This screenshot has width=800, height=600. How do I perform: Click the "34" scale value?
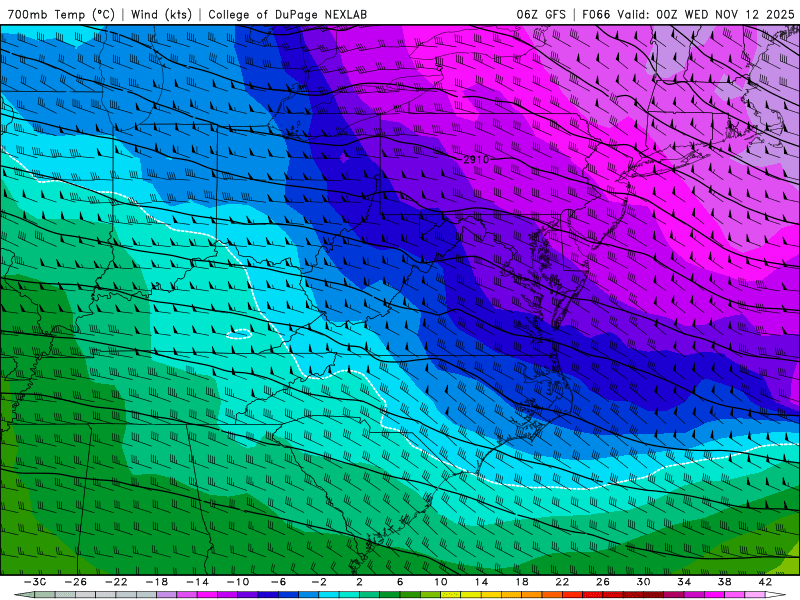click(684, 582)
